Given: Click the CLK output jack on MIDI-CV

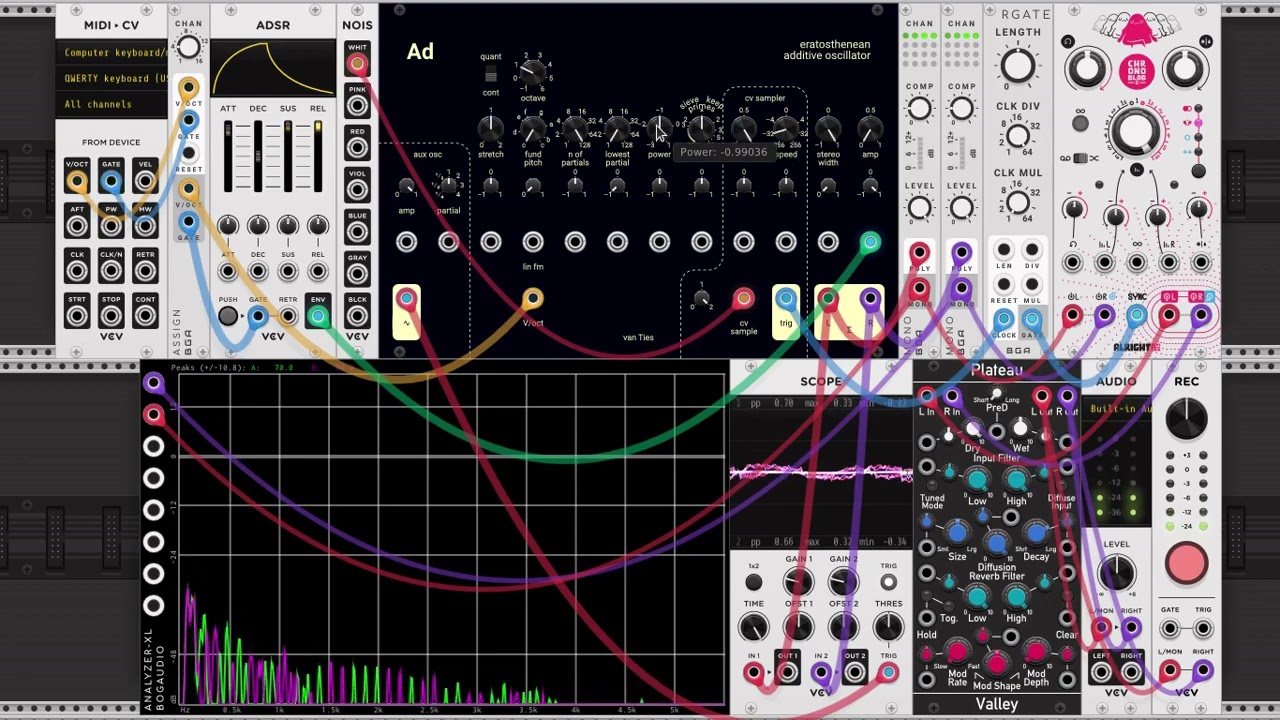Looking at the screenshot, I should [x=77, y=271].
